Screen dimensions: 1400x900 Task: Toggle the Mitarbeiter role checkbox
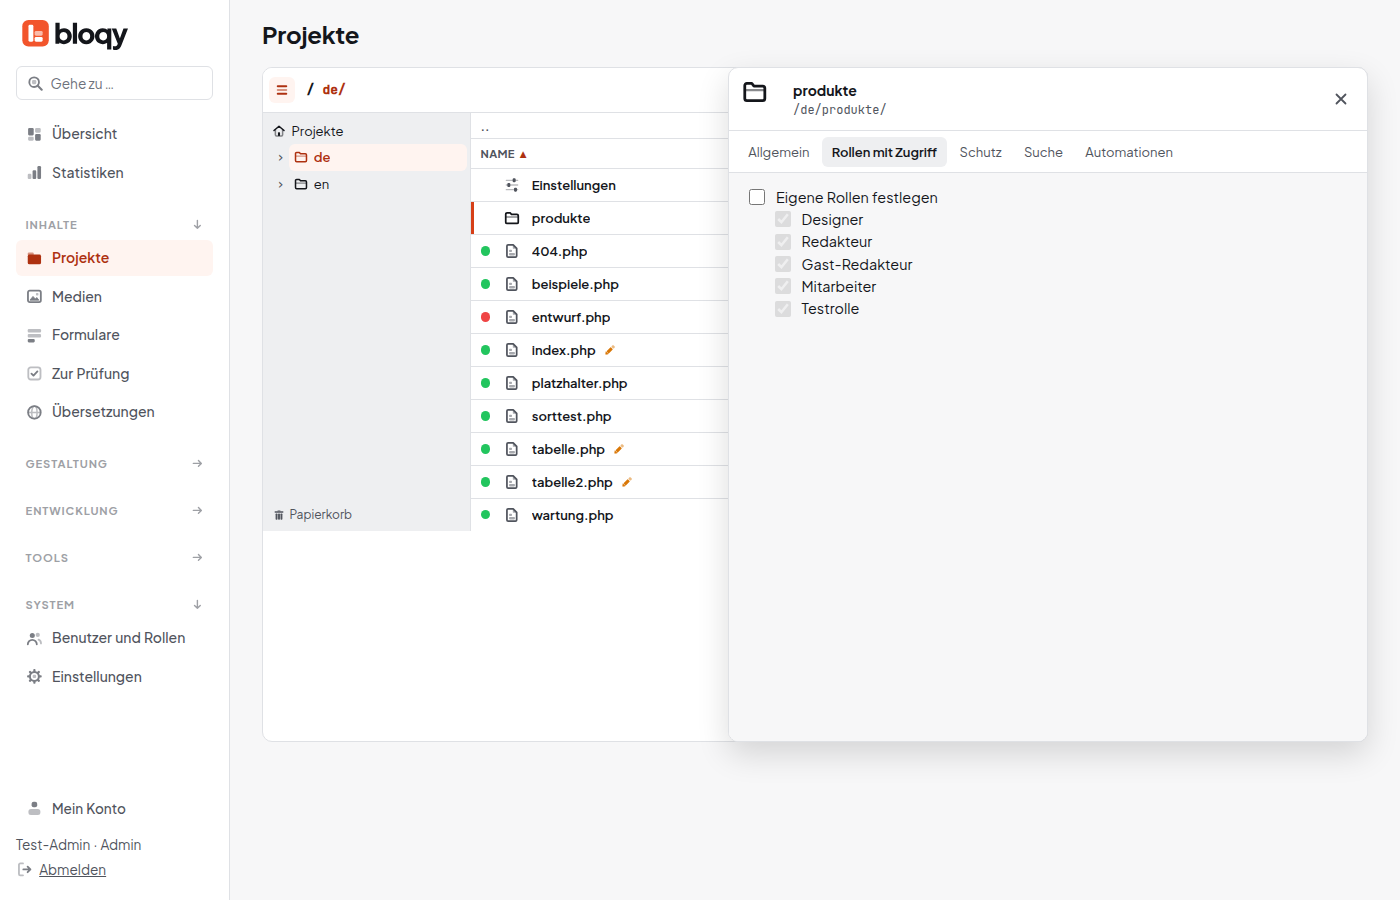pyautogui.click(x=783, y=286)
